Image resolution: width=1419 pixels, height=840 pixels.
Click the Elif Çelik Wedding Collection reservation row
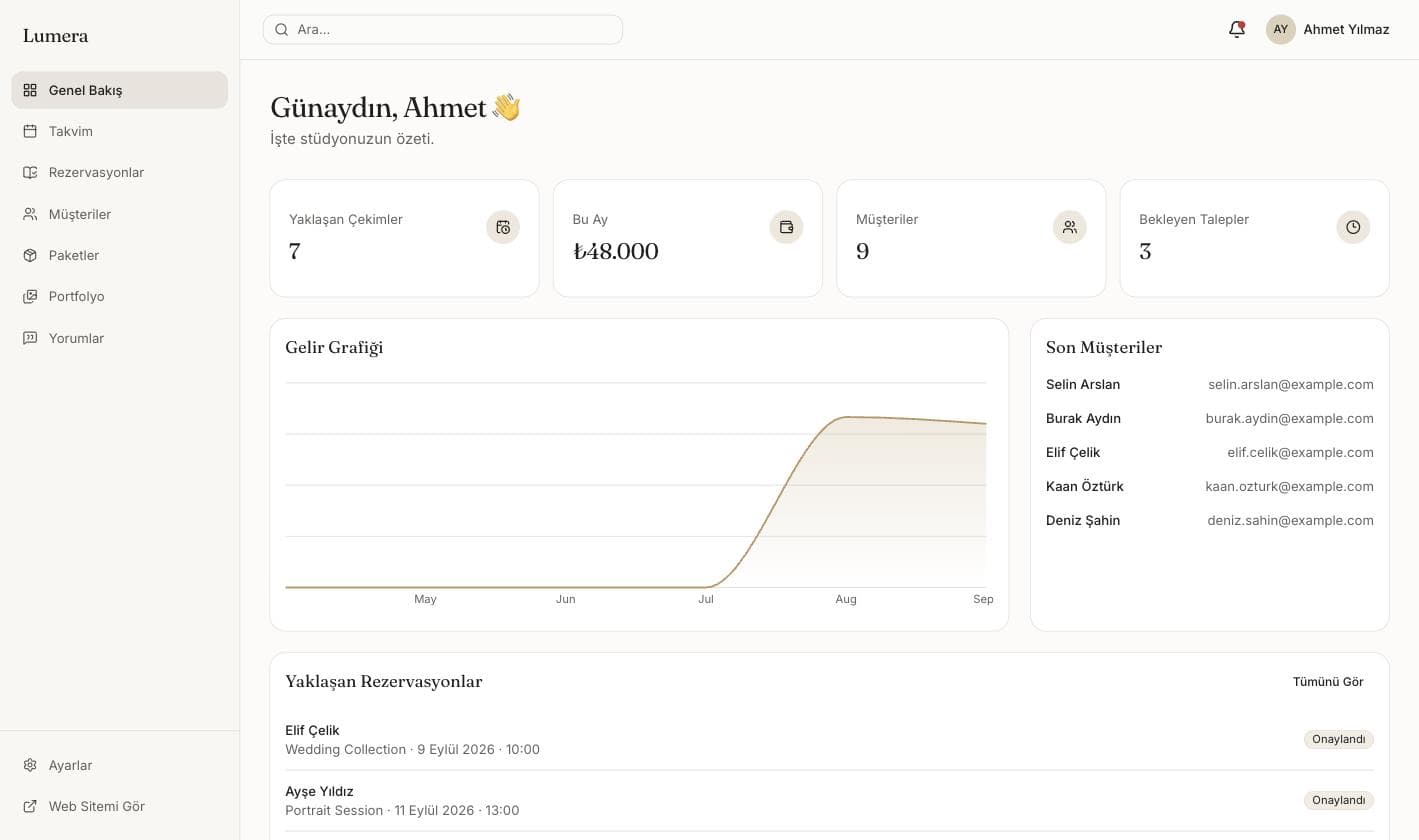[829, 740]
